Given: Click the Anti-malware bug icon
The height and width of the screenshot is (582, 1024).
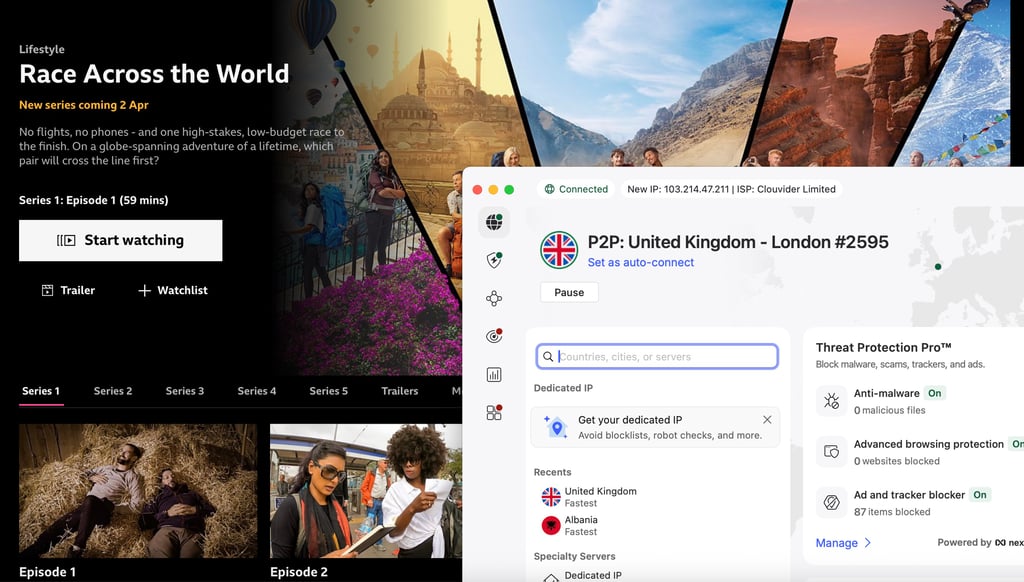Looking at the screenshot, I should coord(831,401).
